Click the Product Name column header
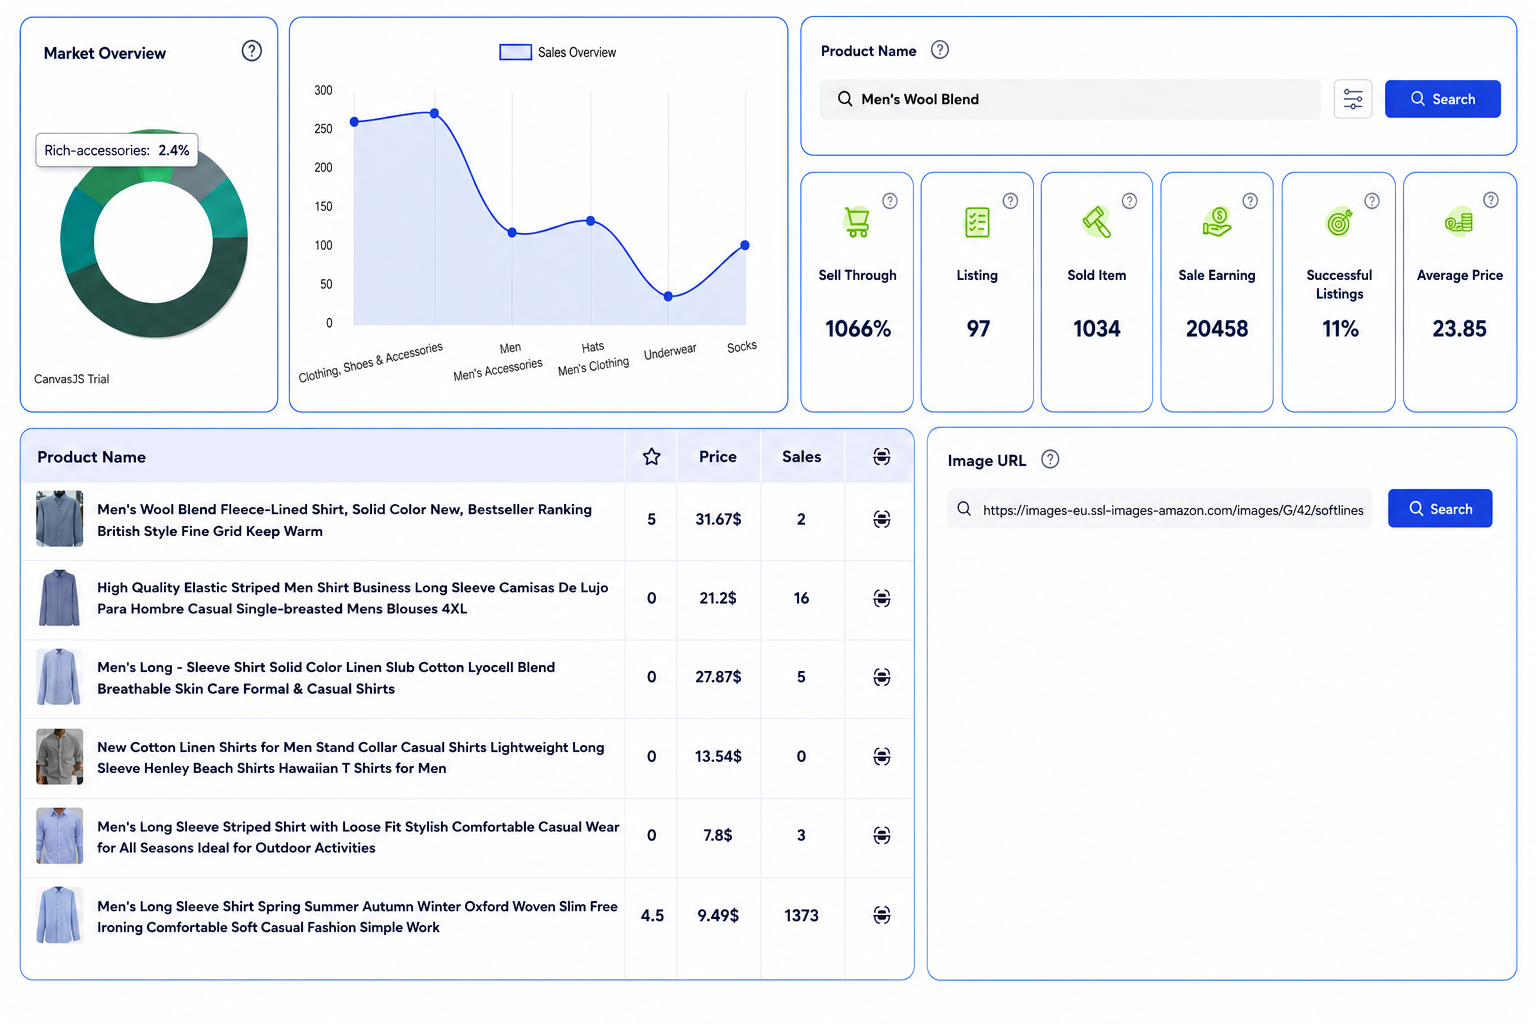This screenshot has height=1024, width=1536. click(x=91, y=457)
